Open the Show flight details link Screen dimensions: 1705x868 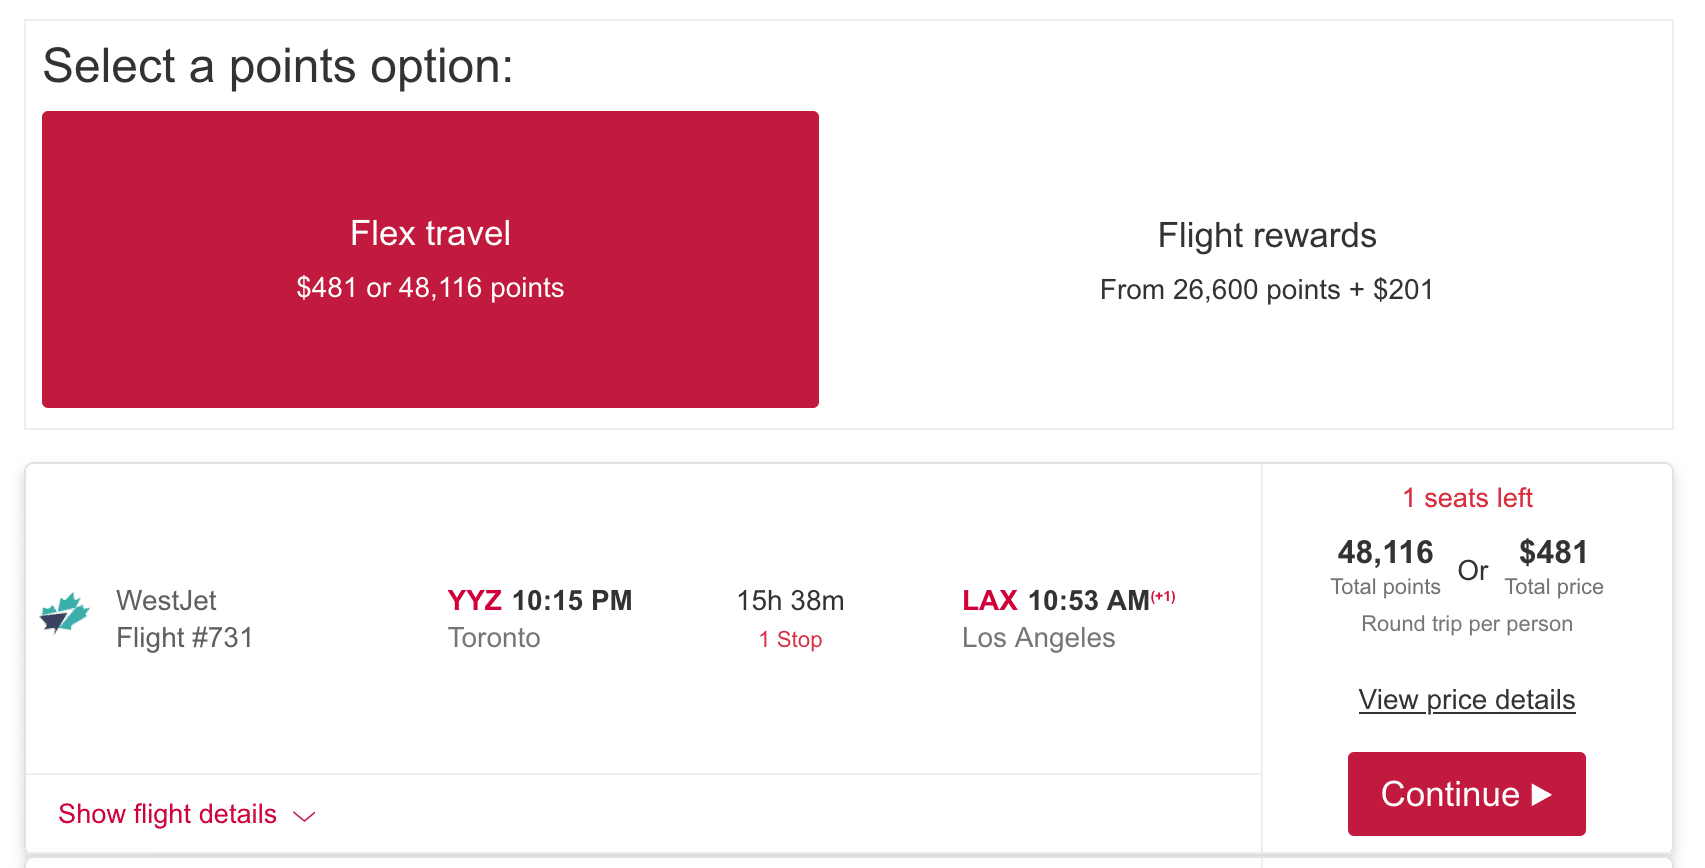(167, 814)
